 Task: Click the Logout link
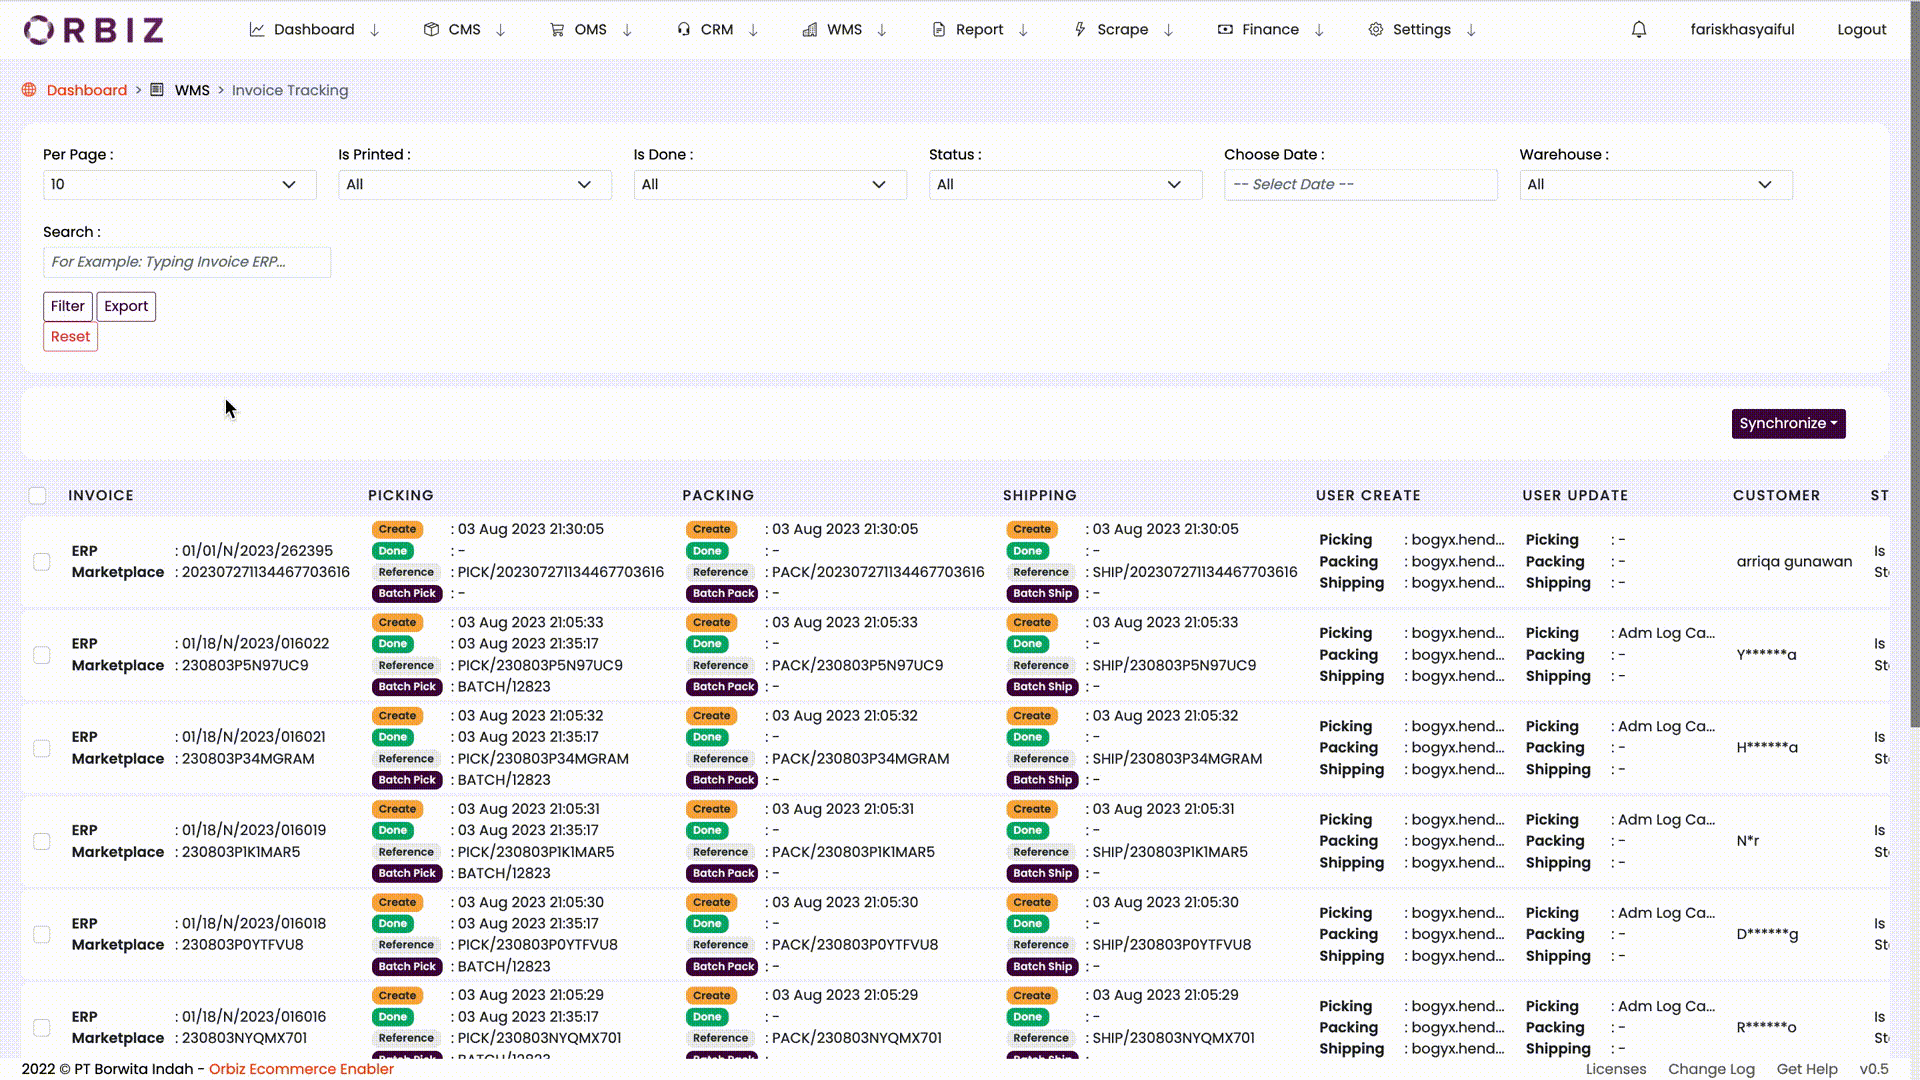(1861, 30)
